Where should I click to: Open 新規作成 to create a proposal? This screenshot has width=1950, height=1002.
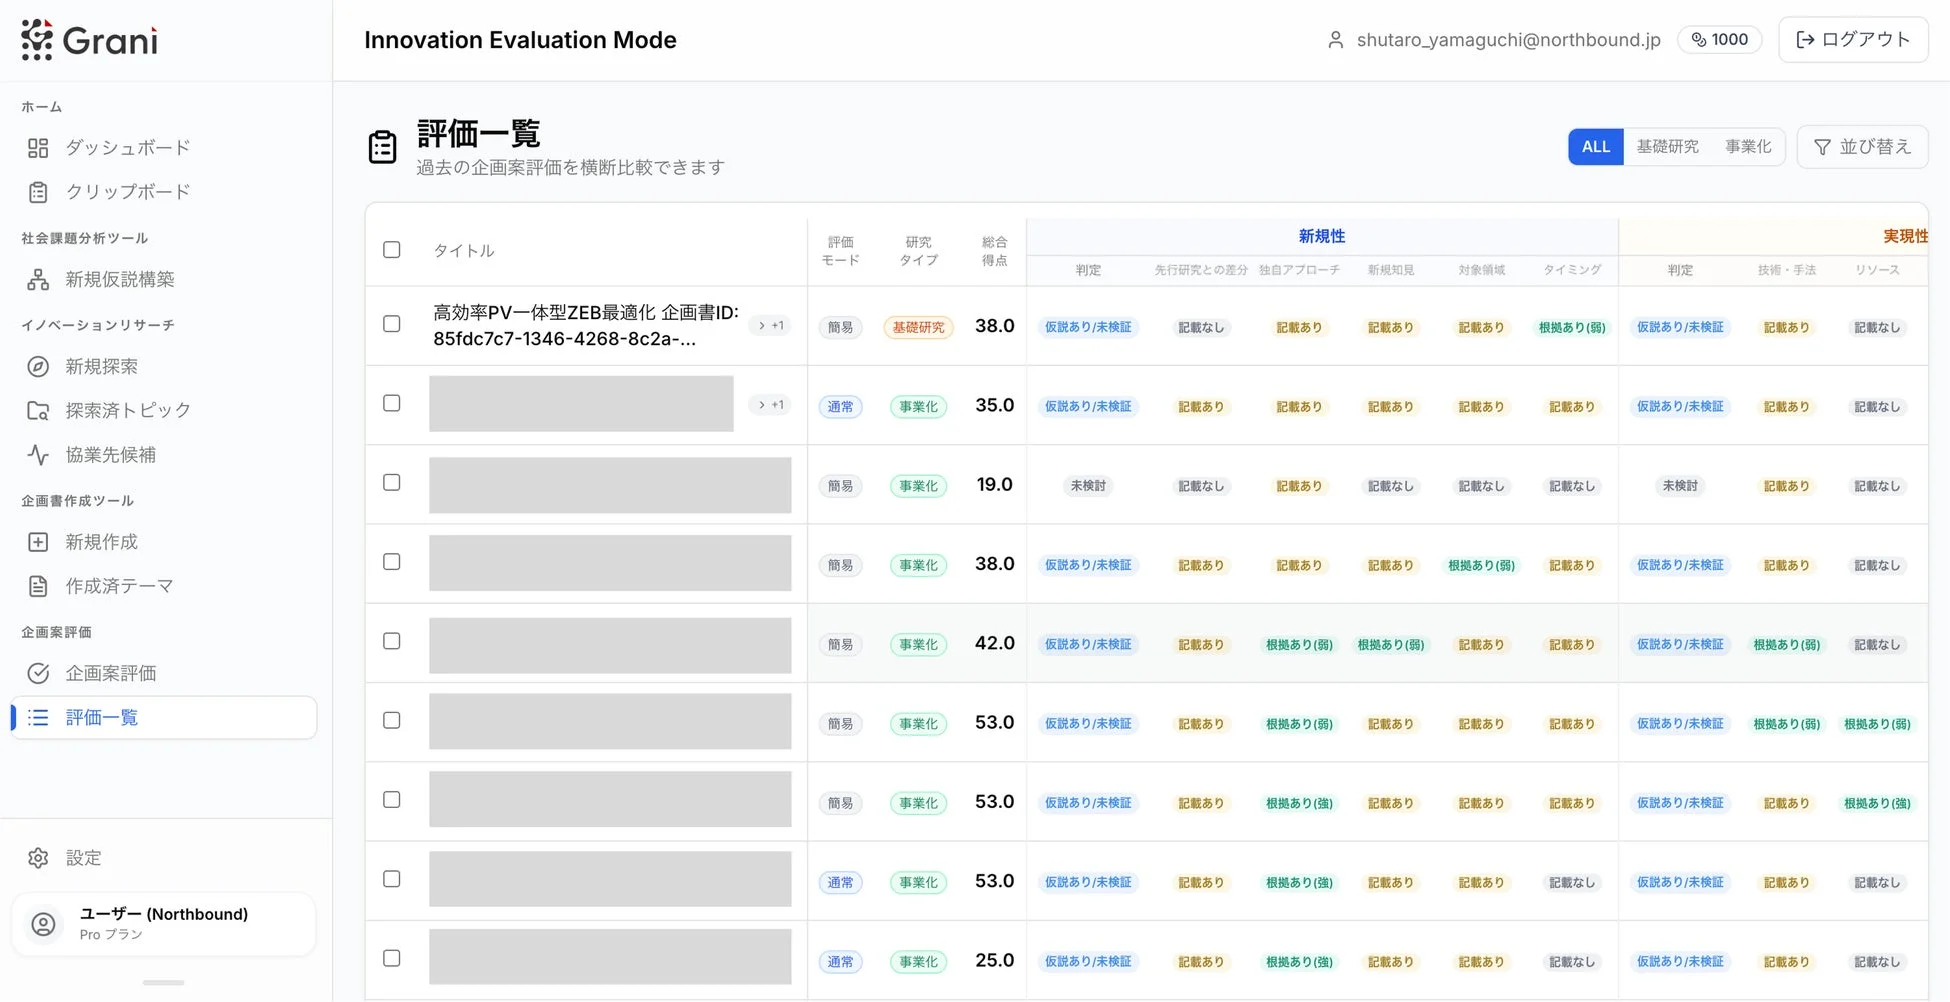(x=101, y=541)
